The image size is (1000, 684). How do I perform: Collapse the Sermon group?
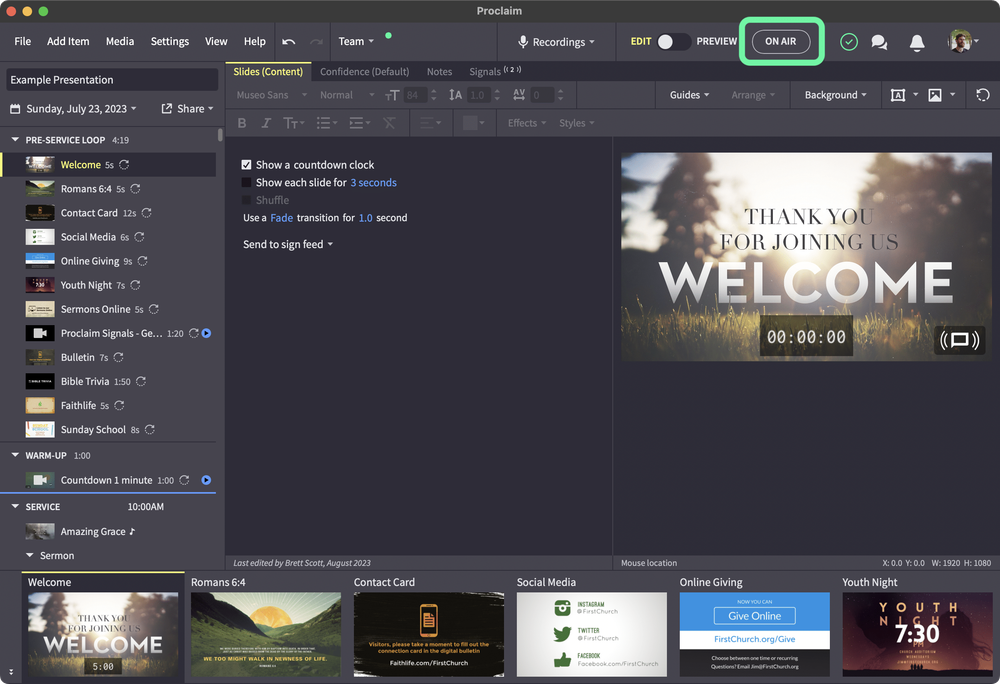pos(29,555)
